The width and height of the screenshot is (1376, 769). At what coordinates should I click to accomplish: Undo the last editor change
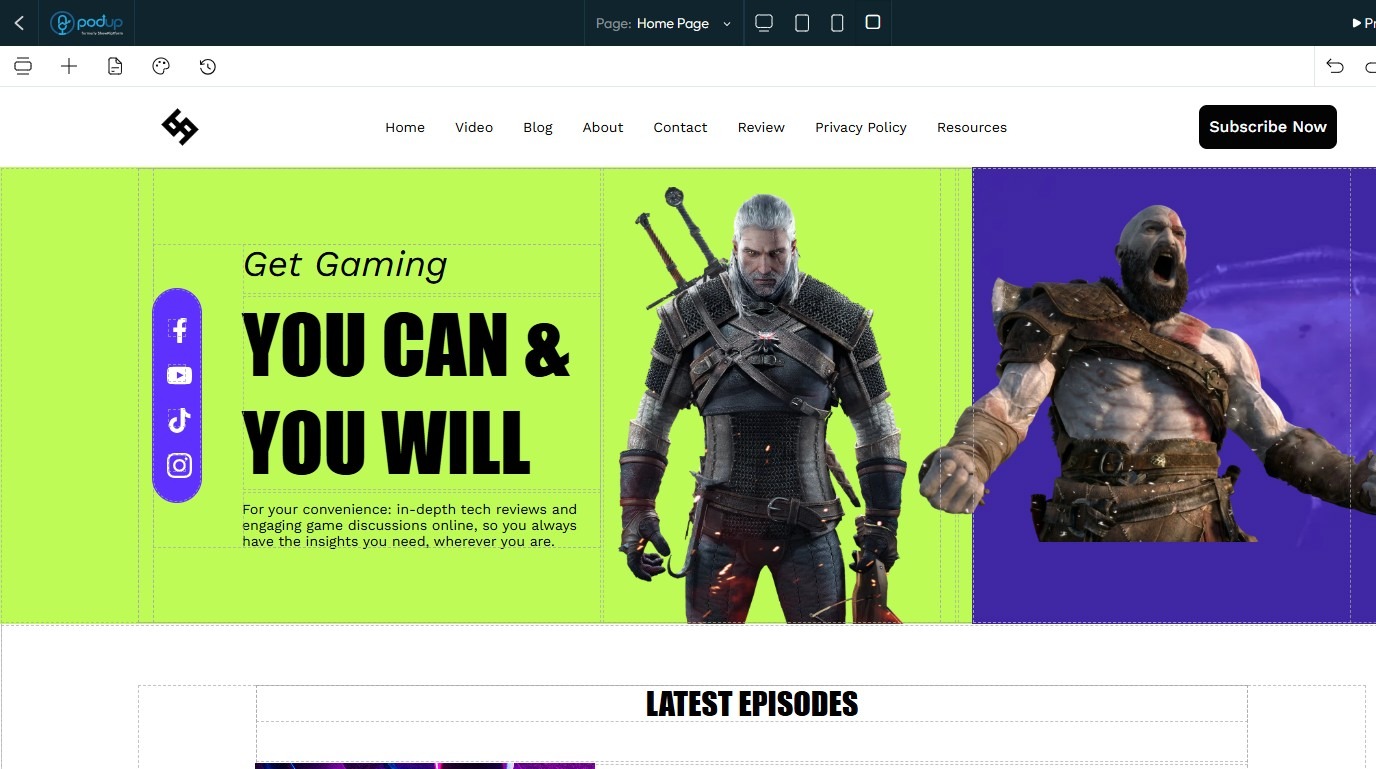click(x=1335, y=66)
